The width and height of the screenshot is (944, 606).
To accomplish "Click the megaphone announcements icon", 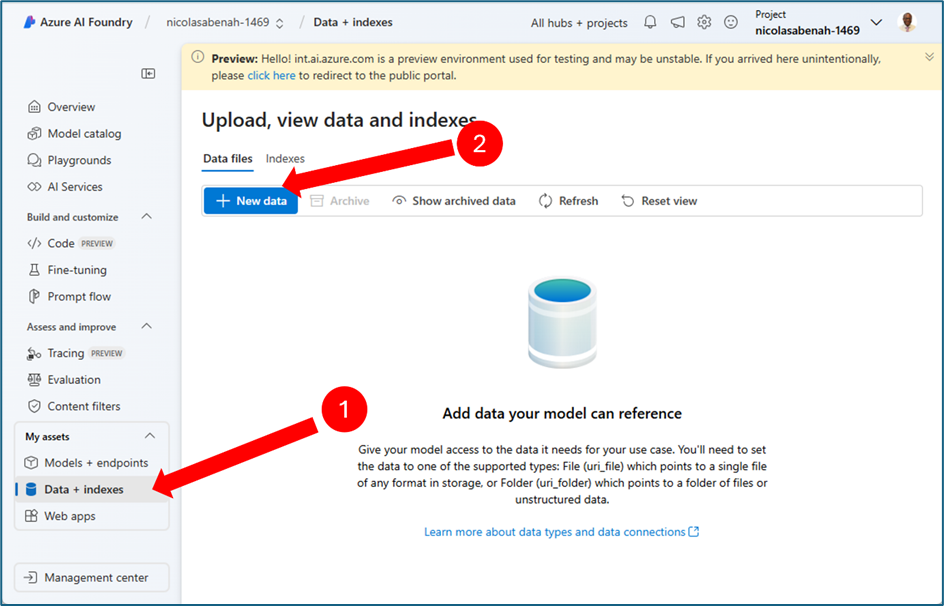I will pyautogui.click(x=677, y=22).
